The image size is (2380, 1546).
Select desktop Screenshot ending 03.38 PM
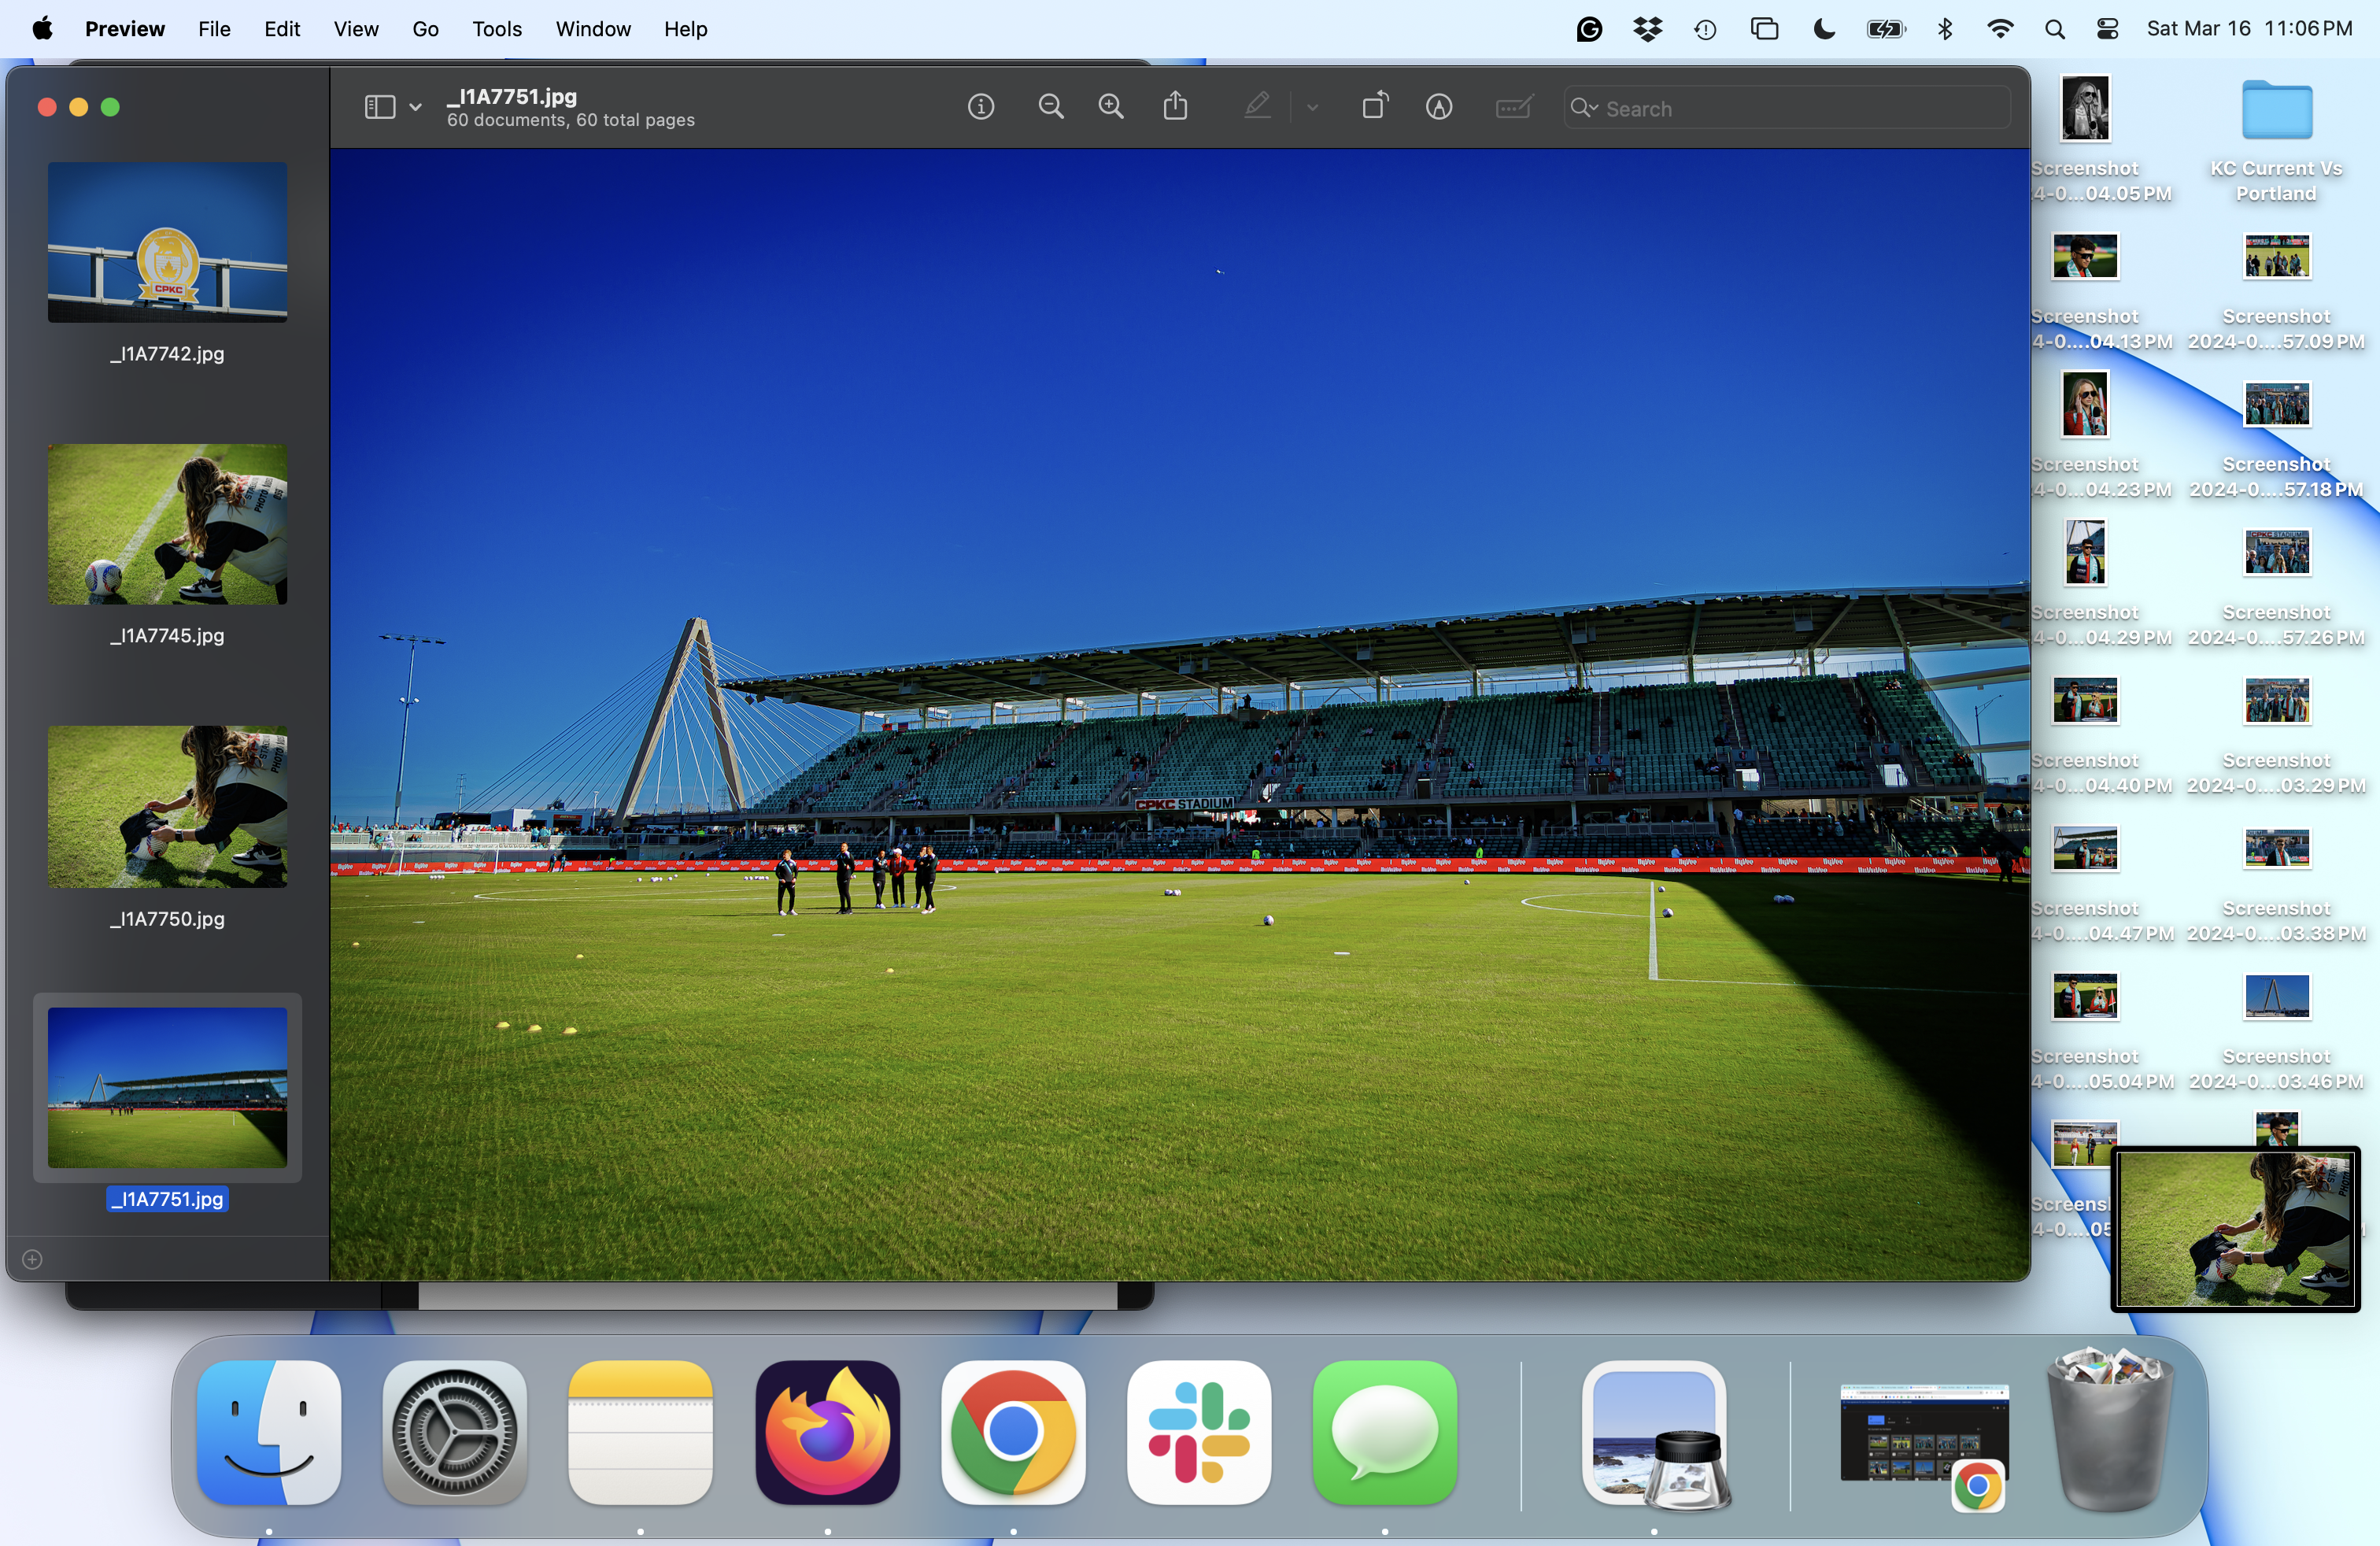click(2276, 884)
